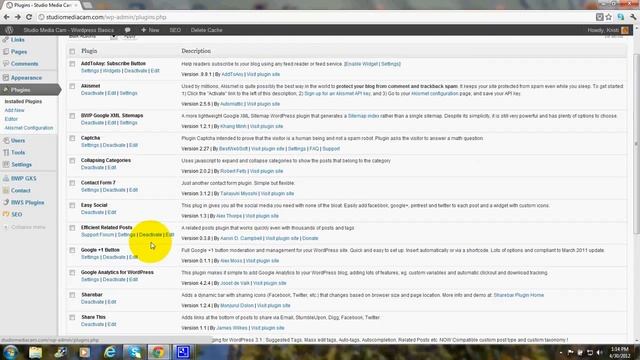Reload the page with the refresh icon
The width and height of the screenshot is (640, 360).
point(29,17)
